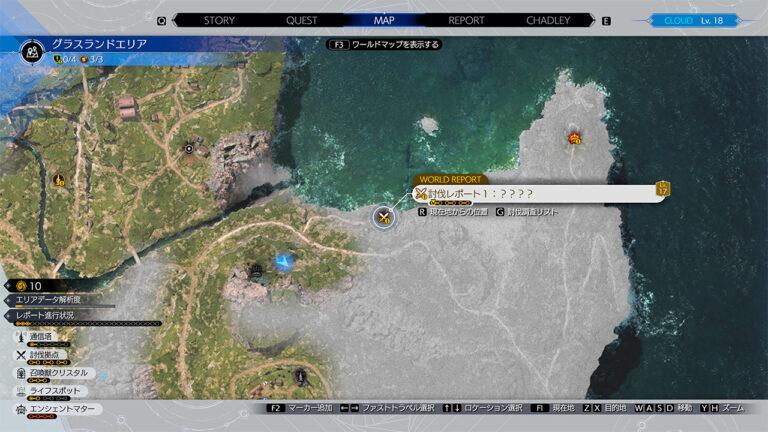Open the STORY tab
The width and height of the screenshot is (768, 432).
click(x=219, y=21)
